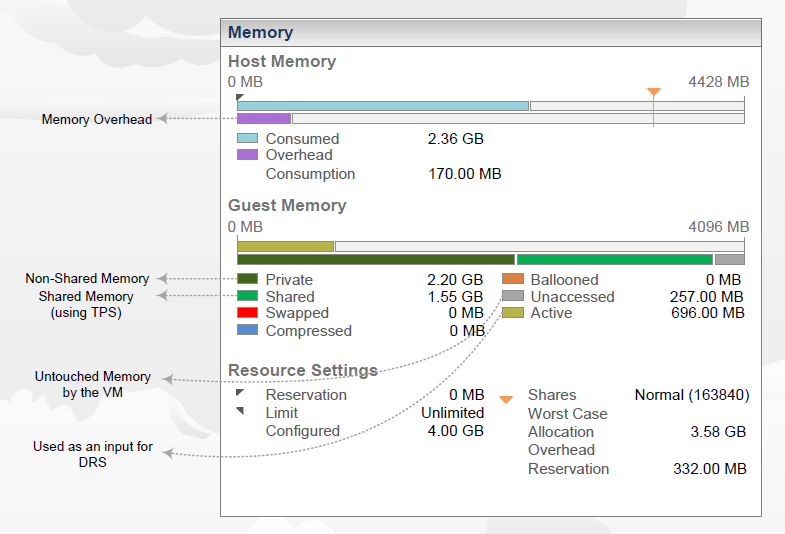The width and height of the screenshot is (785, 534).
Task: Pick the gray Unaccessed legend swatch
Action: click(512, 297)
